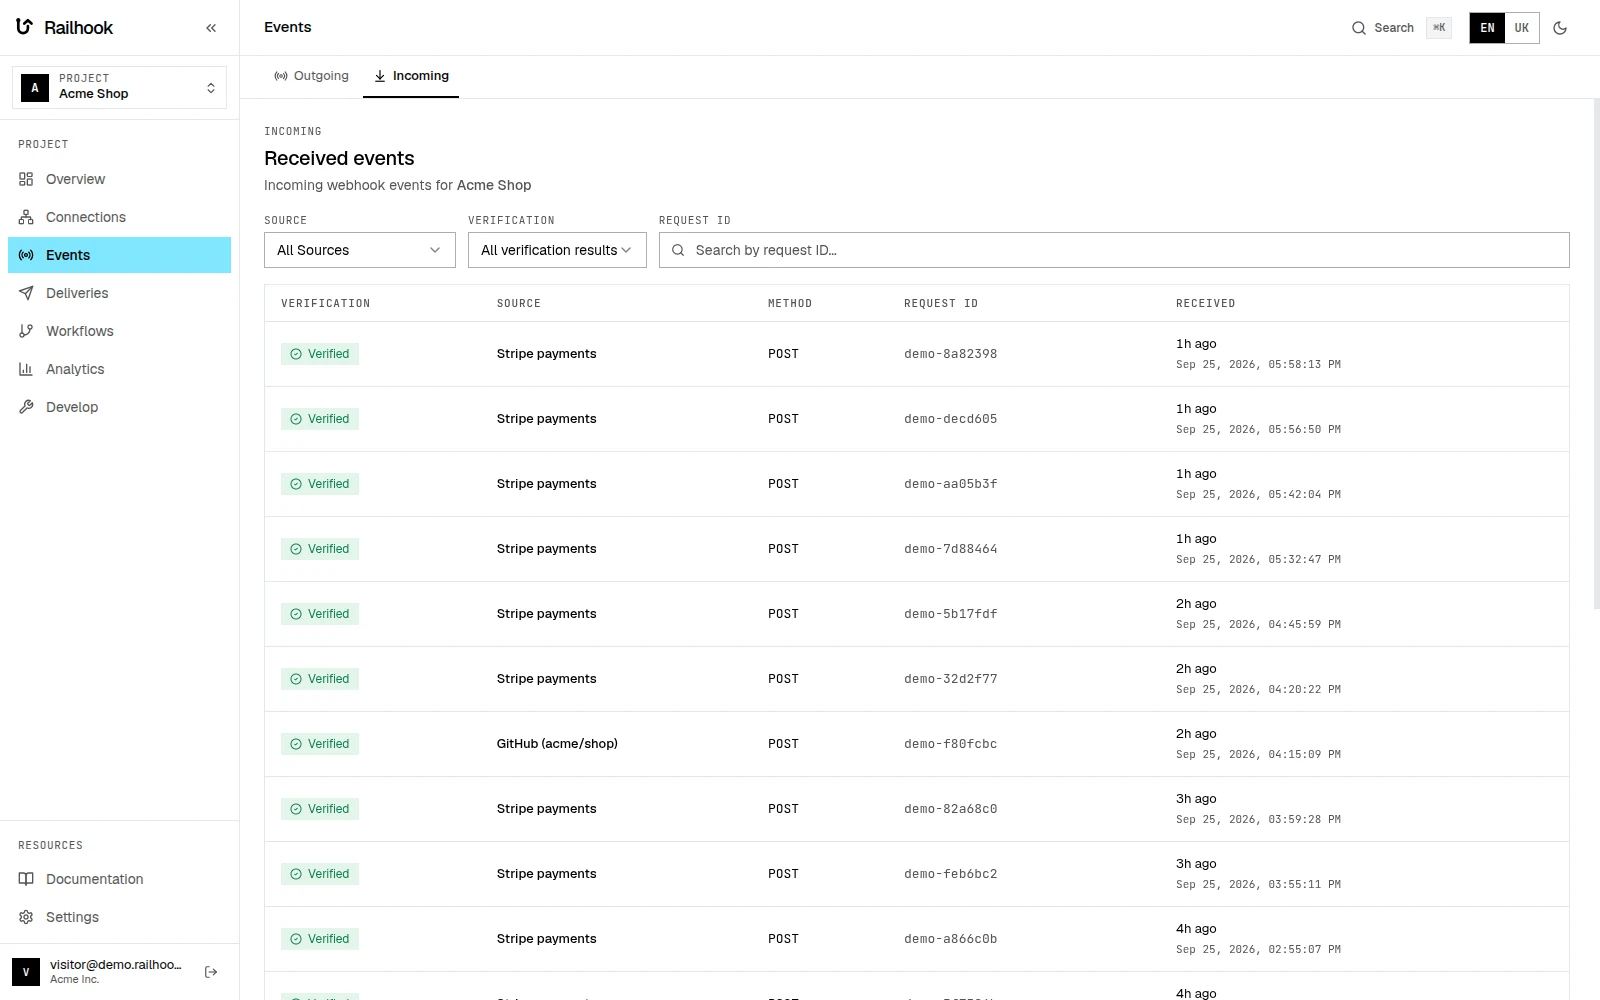Click Verified badge for demo-32d2f77
The height and width of the screenshot is (1000, 1600).
(320, 679)
